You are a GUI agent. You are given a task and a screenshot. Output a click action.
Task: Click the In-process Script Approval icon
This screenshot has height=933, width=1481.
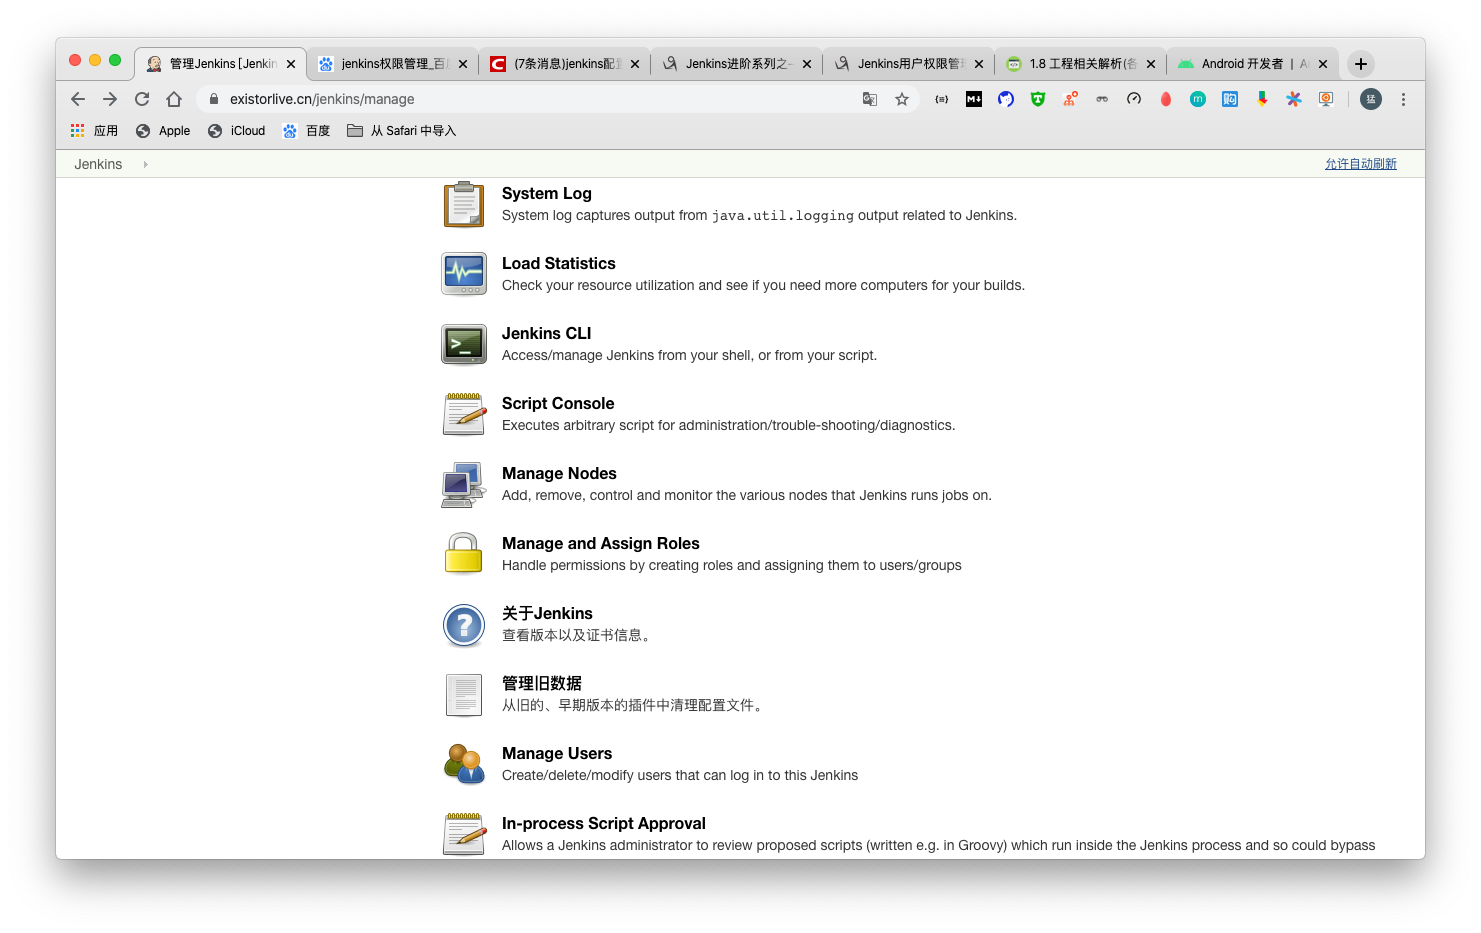pyautogui.click(x=463, y=834)
